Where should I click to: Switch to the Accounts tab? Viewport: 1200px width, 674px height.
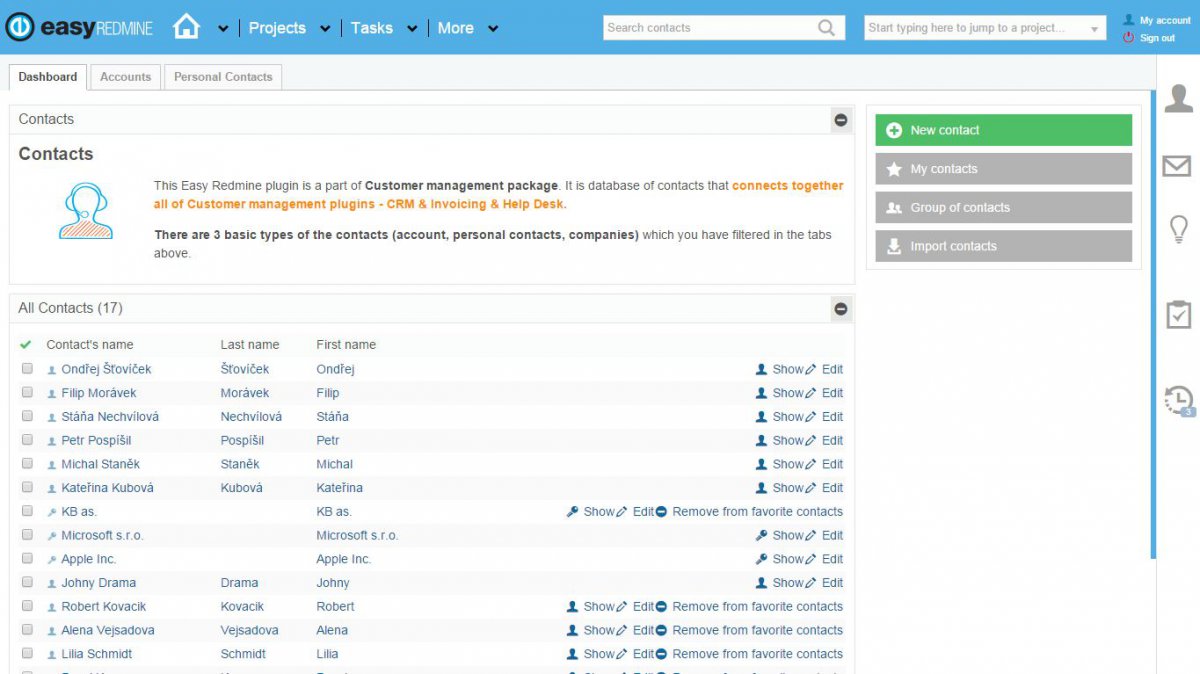(x=125, y=76)
